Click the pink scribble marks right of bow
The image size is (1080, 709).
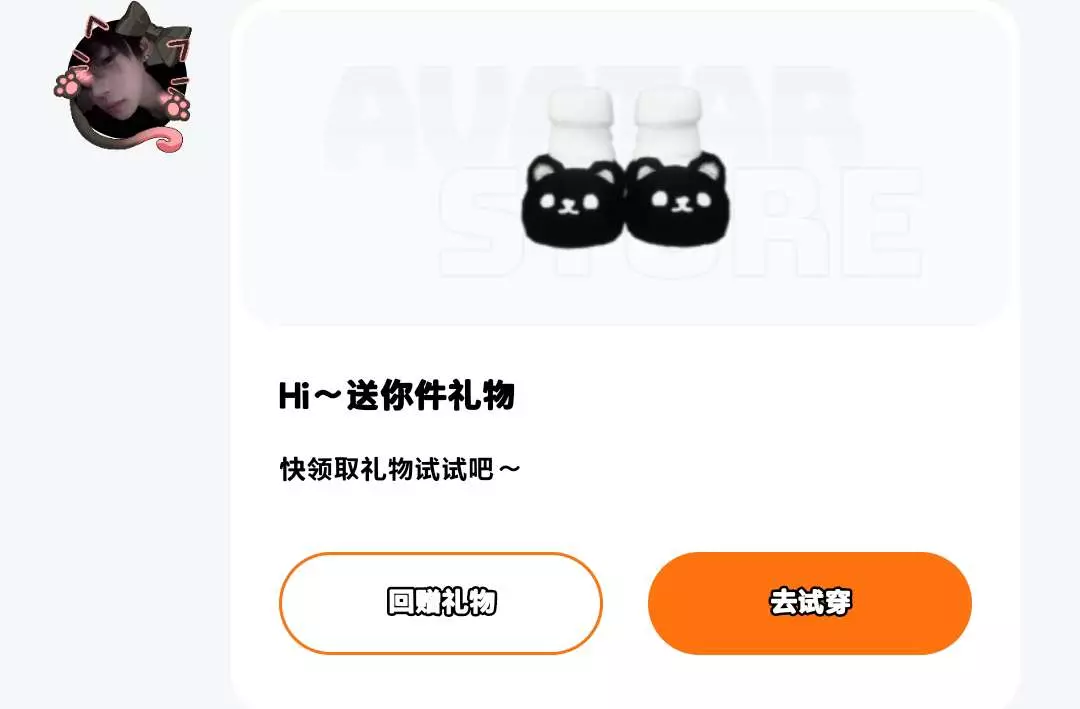(180, 65)
